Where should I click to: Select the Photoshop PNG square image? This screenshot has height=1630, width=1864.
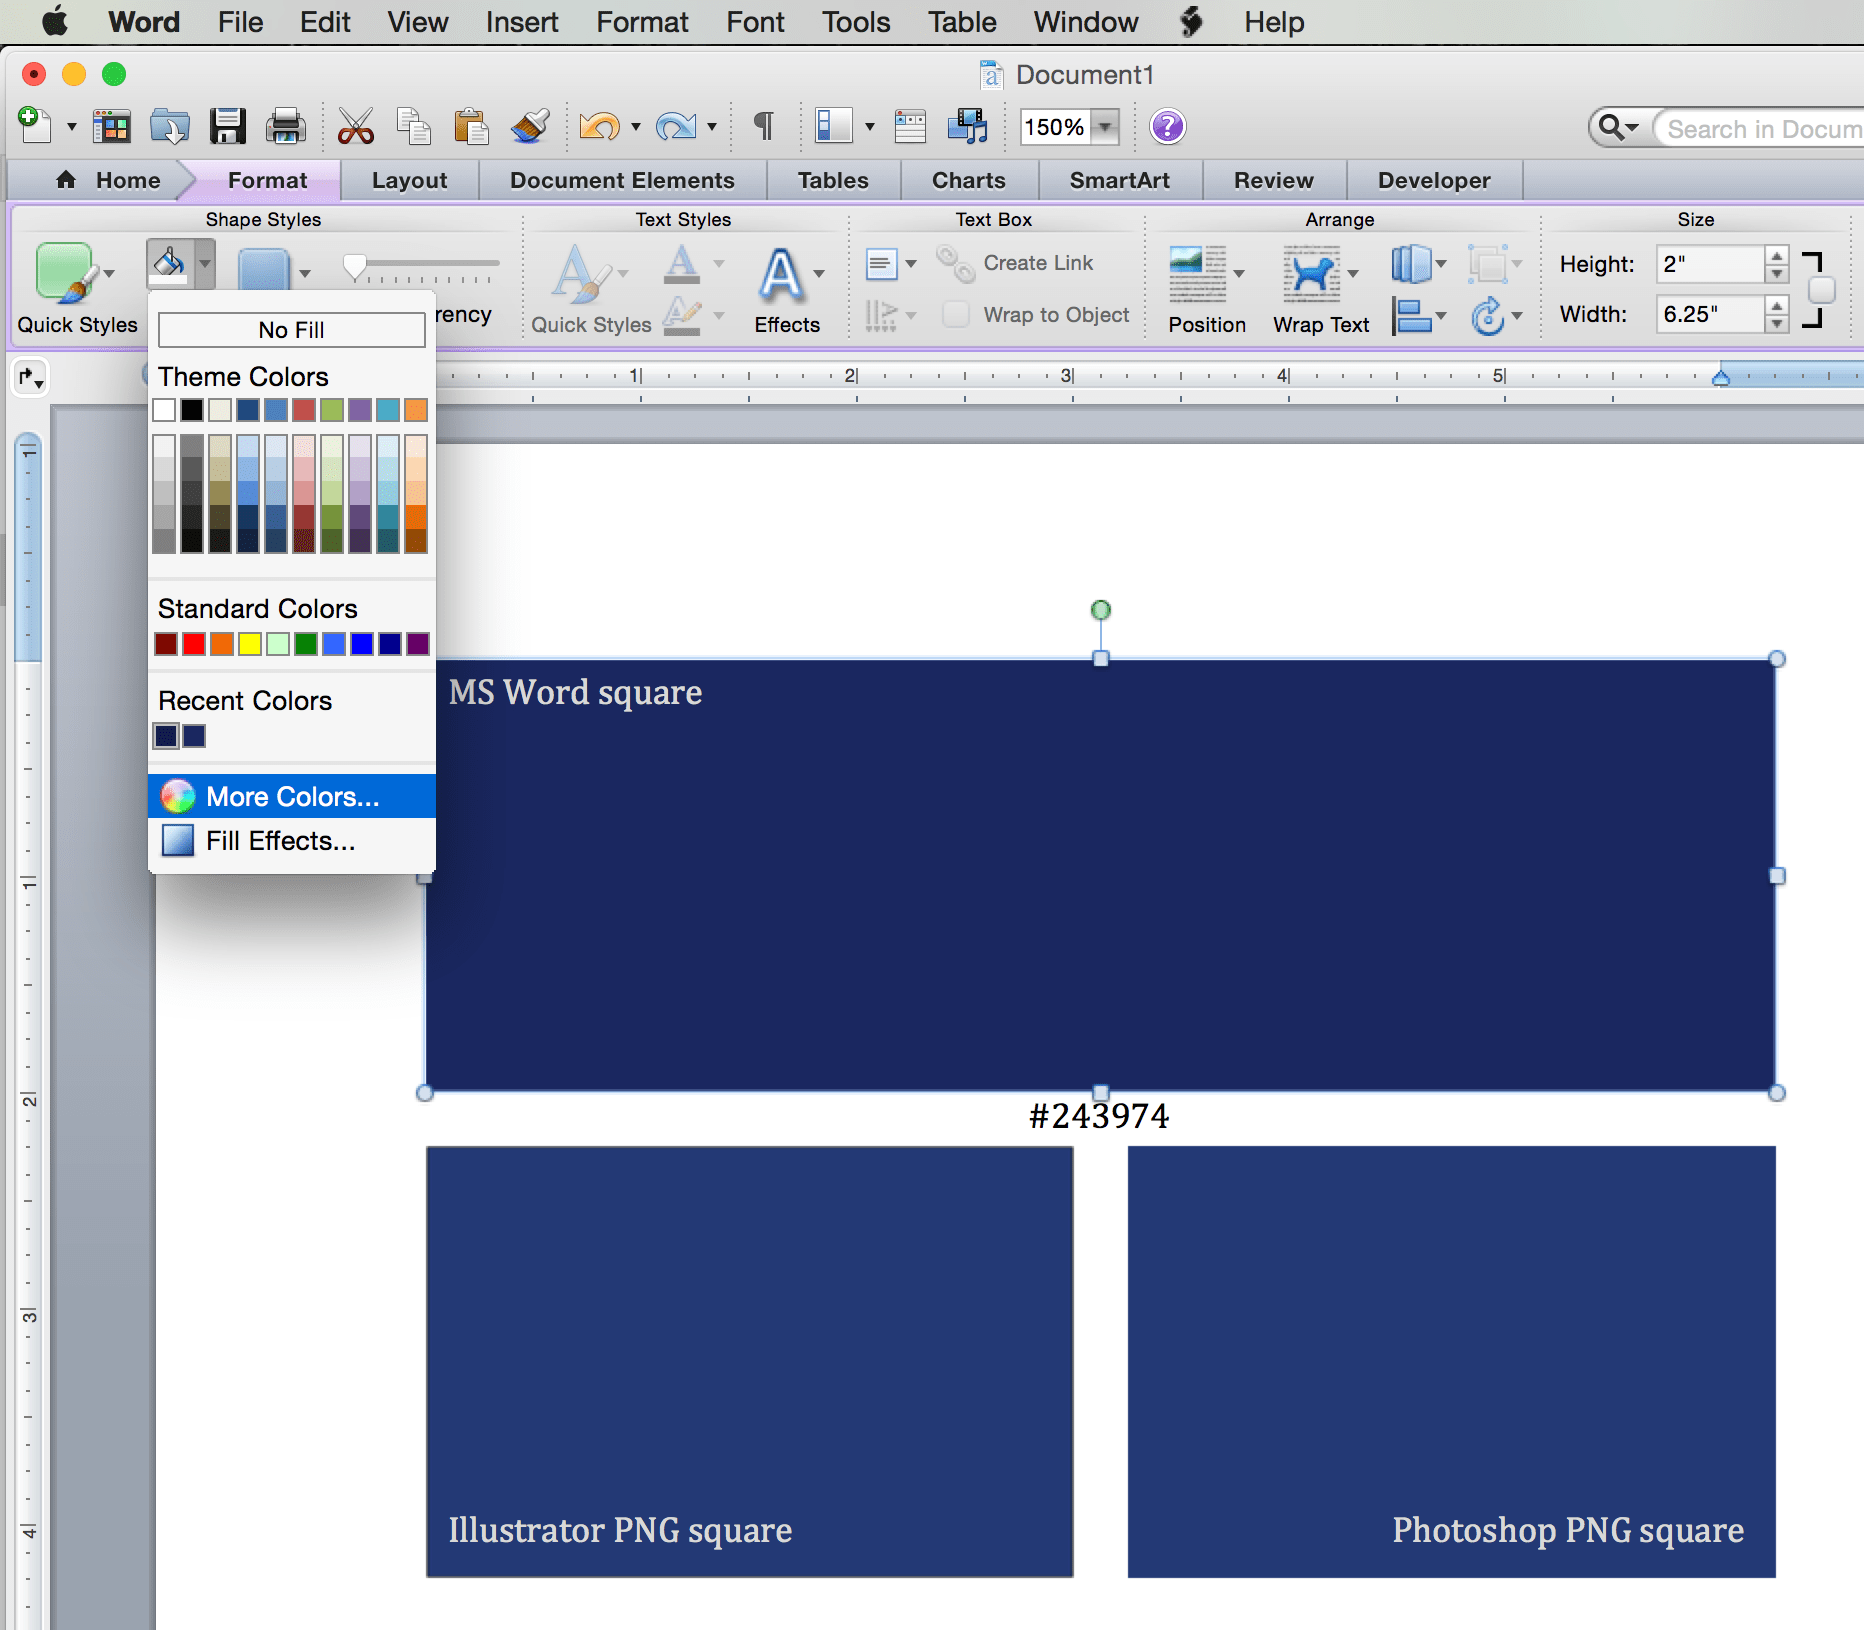coord(1452,1362)
